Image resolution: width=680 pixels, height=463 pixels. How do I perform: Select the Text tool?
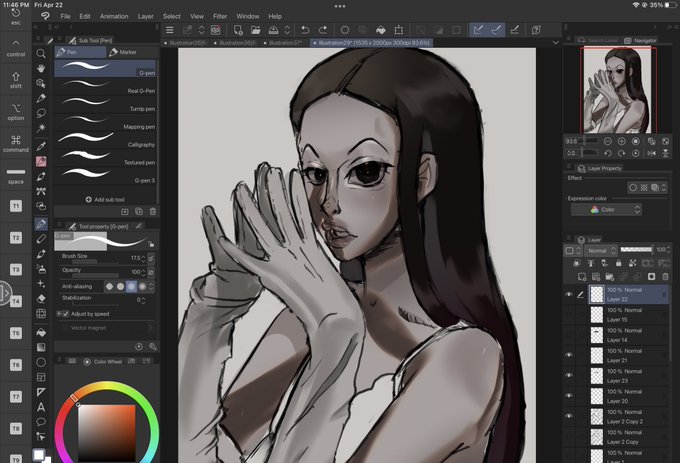point(41,407)
